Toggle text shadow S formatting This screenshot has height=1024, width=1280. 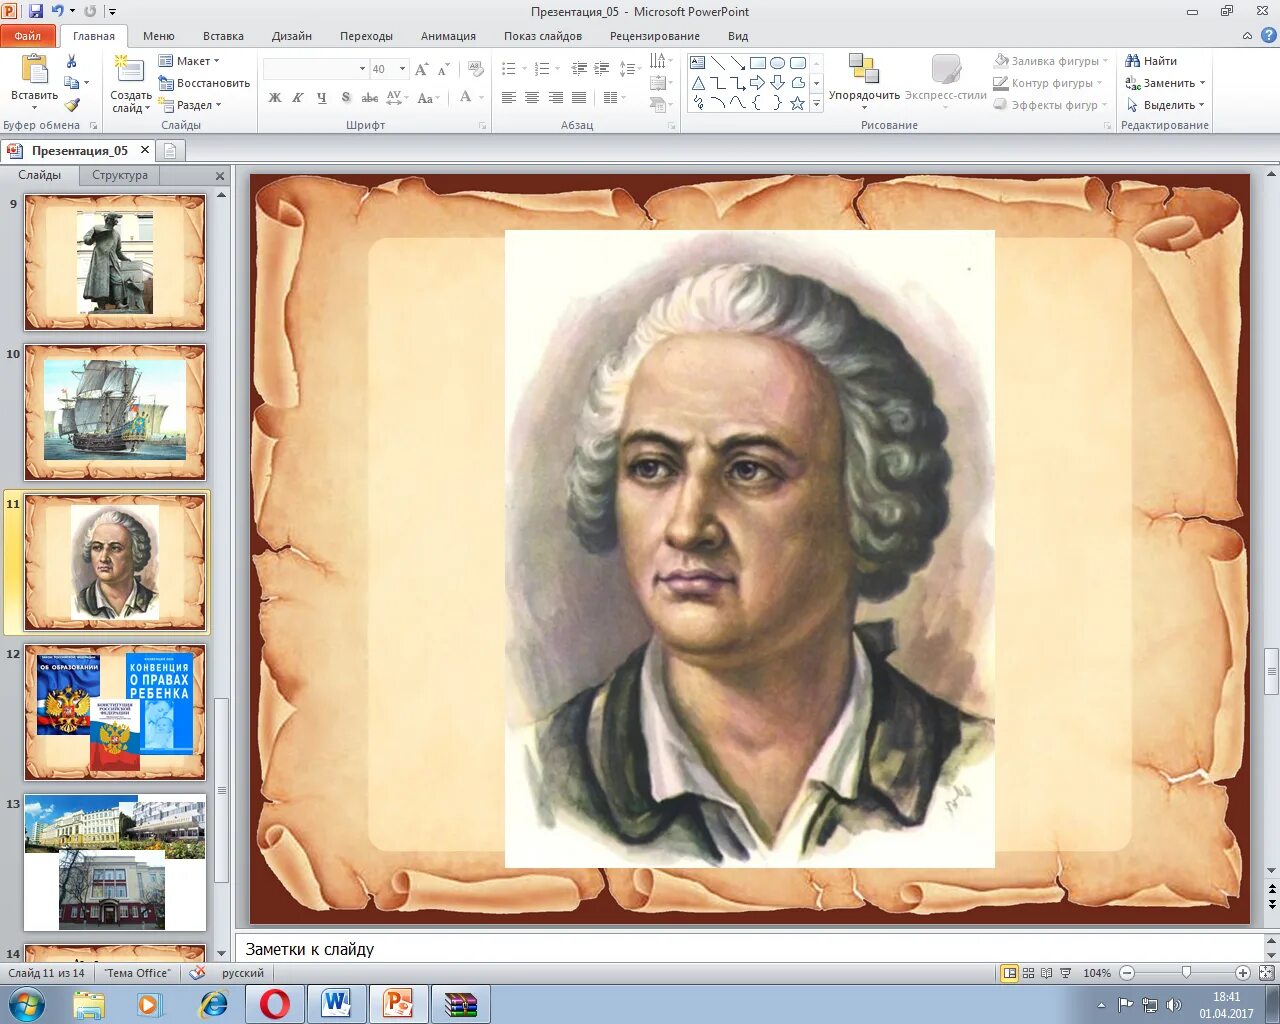(346, 97)
